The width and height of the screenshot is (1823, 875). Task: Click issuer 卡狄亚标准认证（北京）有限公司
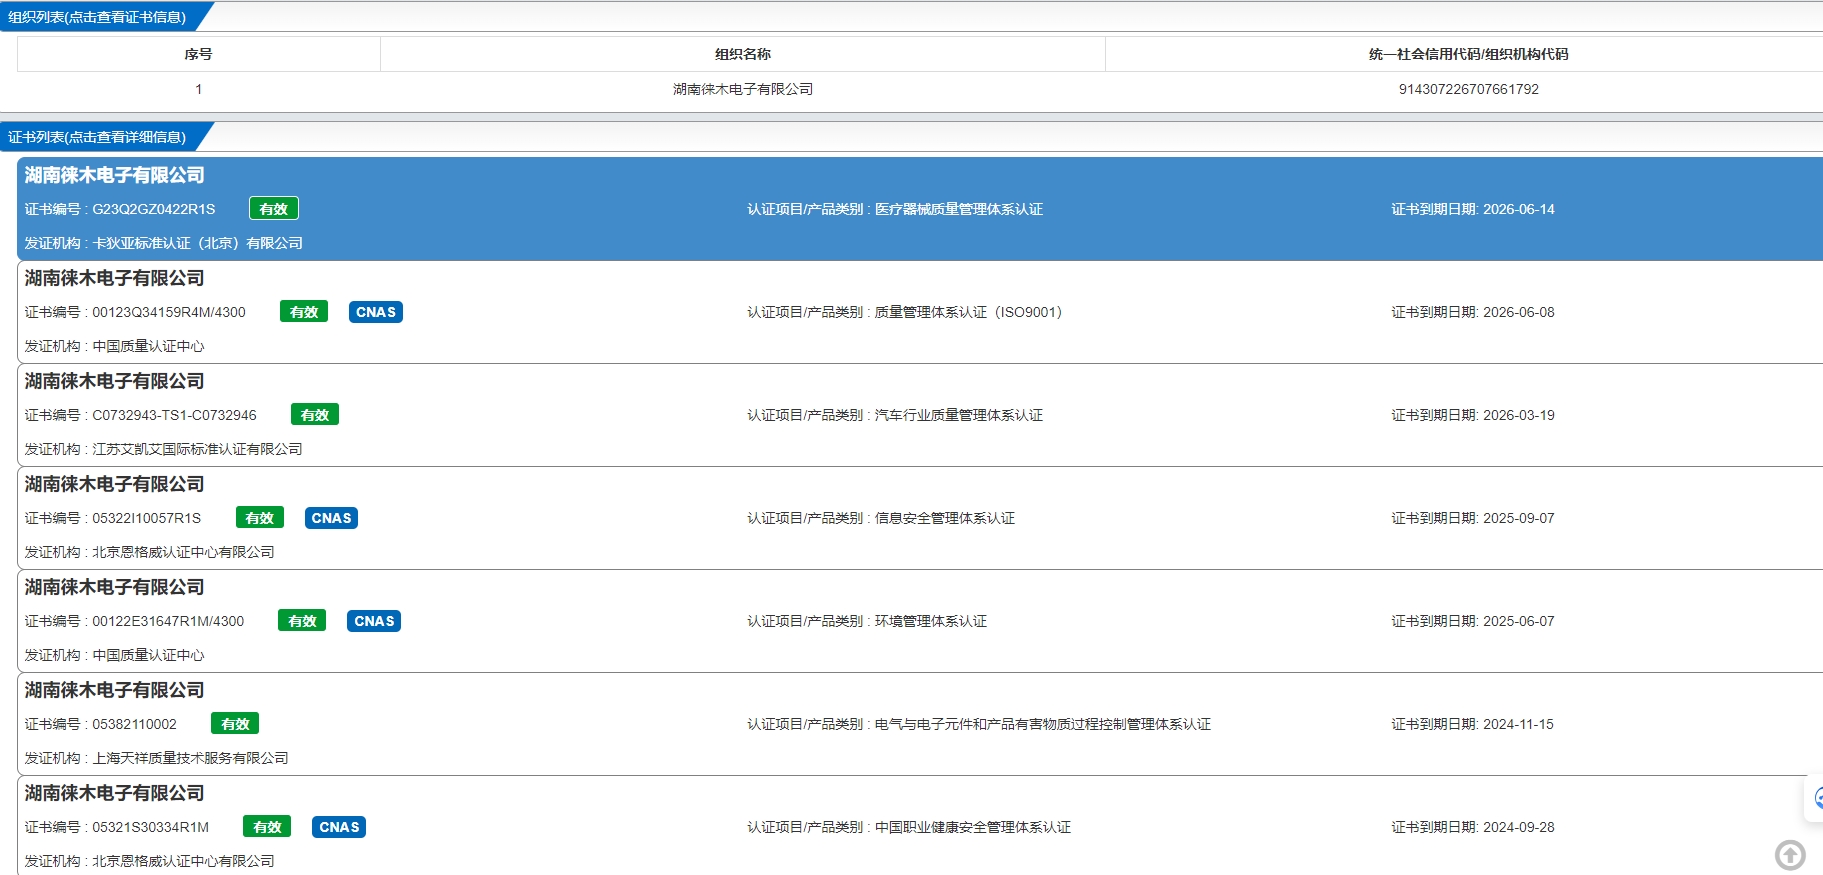(x=197, y=243)
